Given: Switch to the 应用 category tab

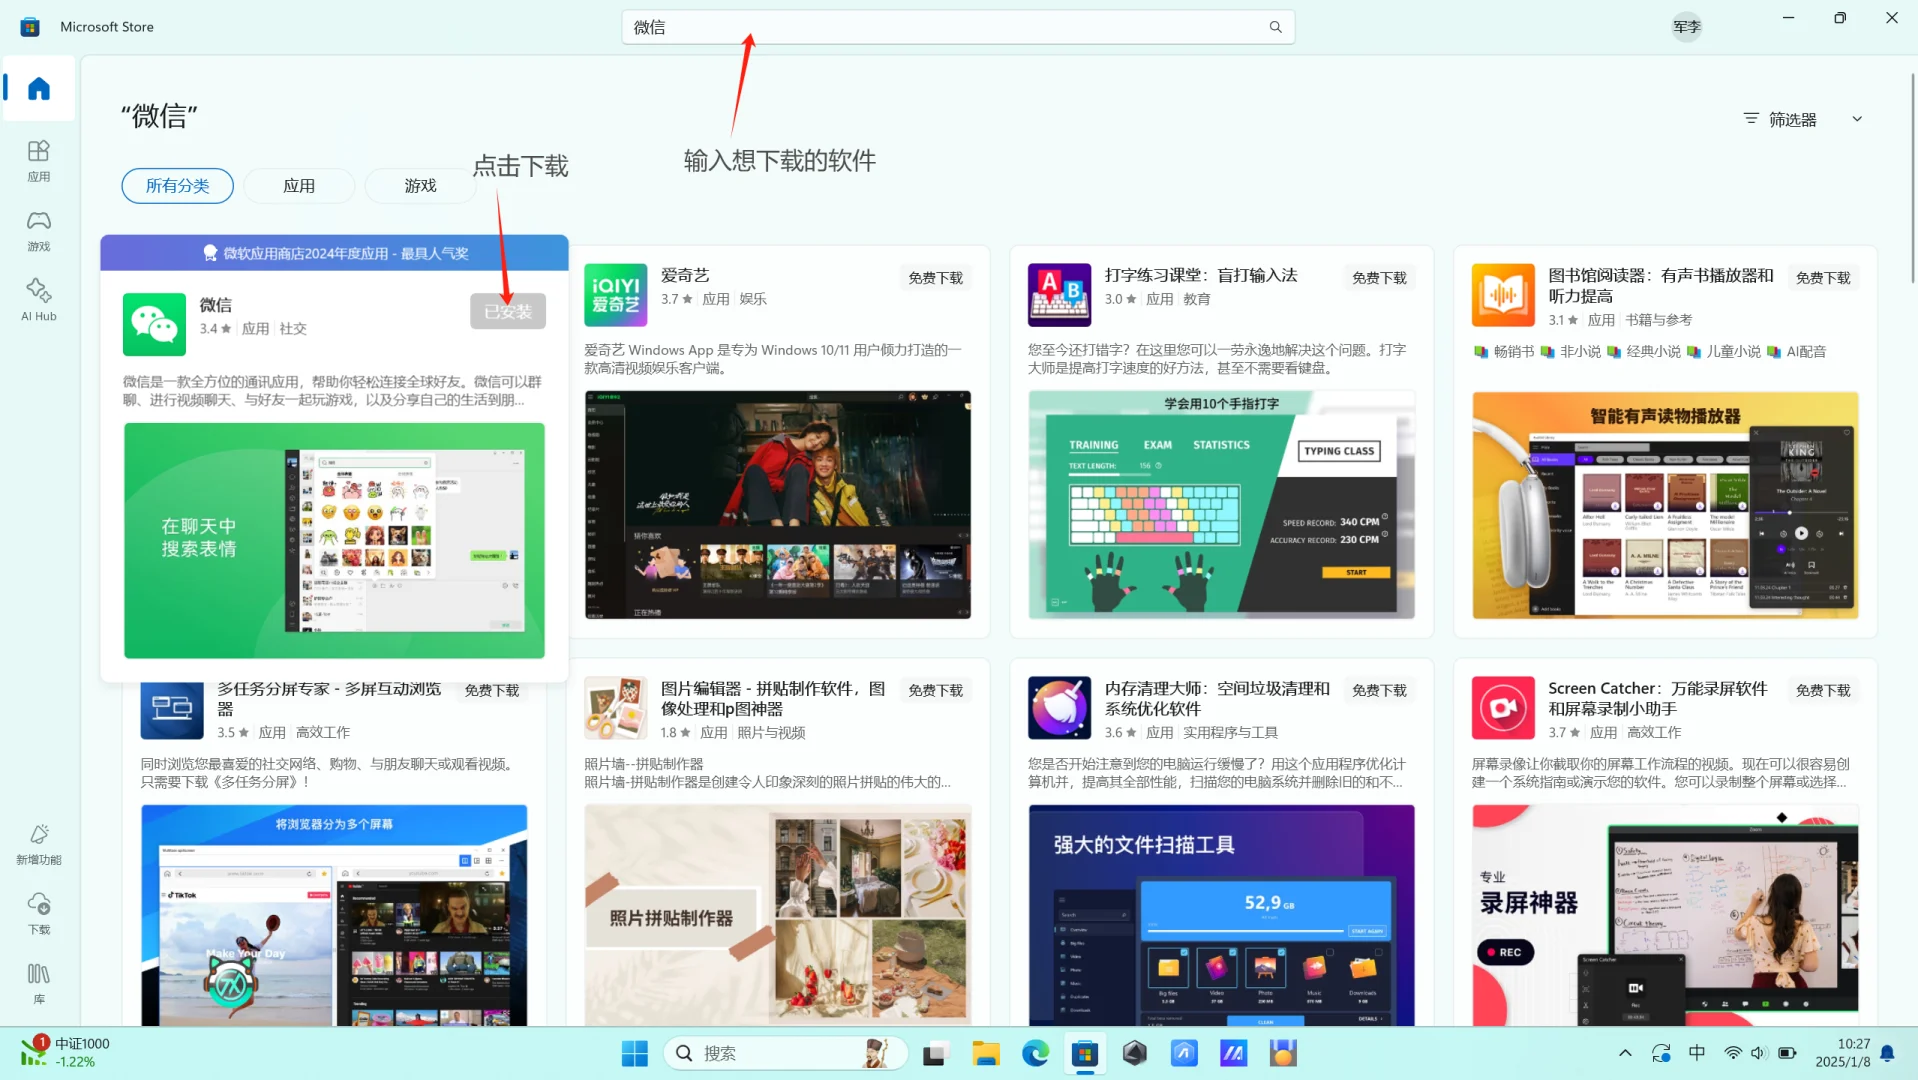Looking at the screenshot, I should [298, 185].
